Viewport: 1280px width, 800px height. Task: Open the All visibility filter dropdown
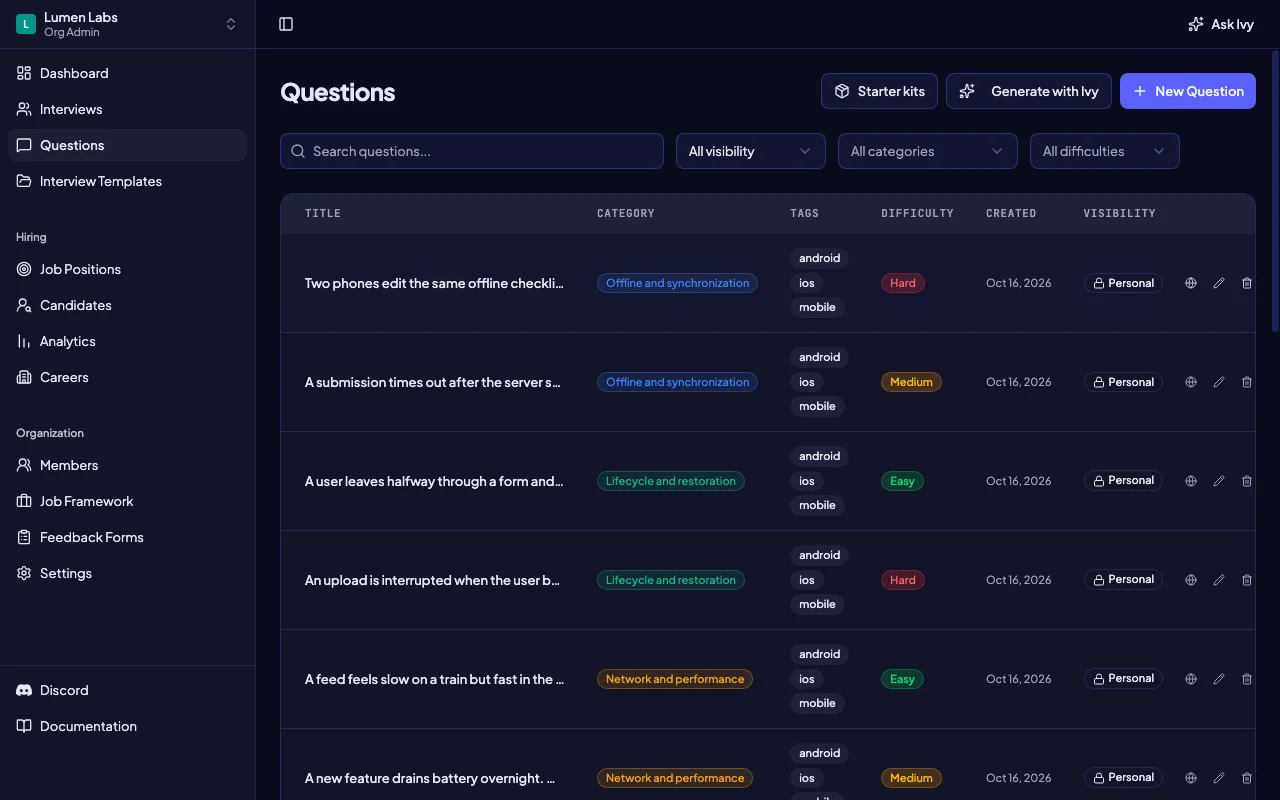pos(751,151)
